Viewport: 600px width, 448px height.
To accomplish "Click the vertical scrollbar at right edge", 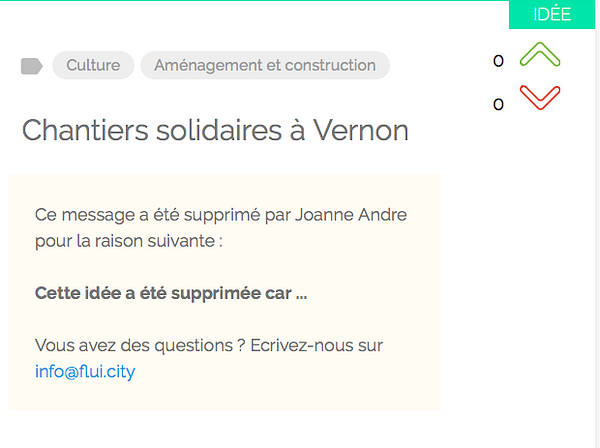I will [x=597, y=224].
